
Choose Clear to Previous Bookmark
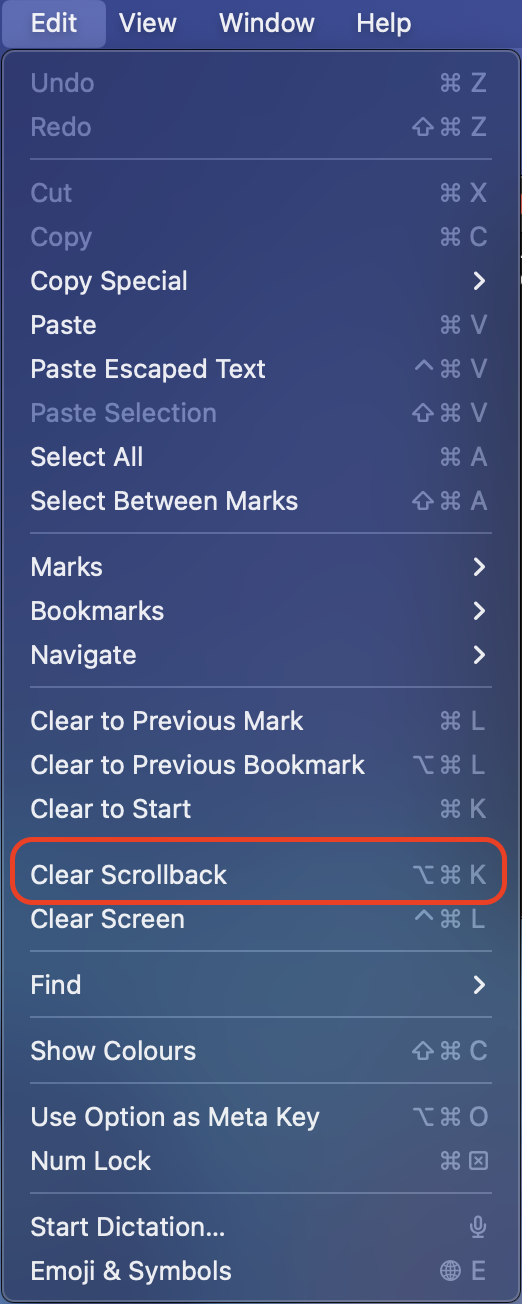(259, 765)
